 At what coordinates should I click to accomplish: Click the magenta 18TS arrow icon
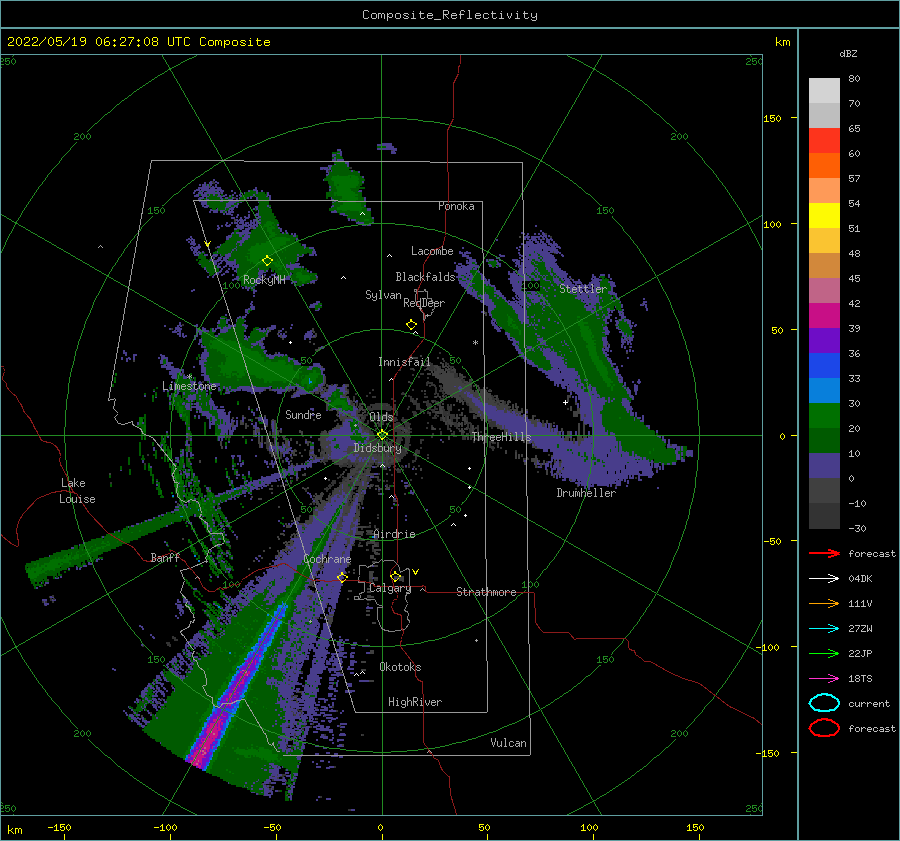click(824, 679)
